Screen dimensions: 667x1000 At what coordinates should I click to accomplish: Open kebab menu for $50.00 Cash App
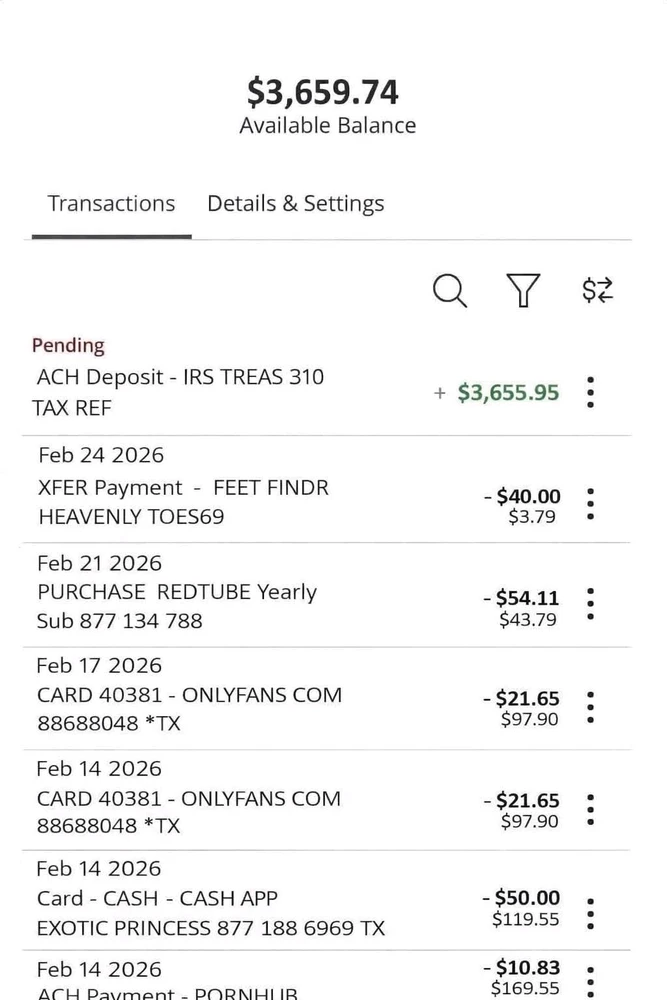(x=591, y=912)
